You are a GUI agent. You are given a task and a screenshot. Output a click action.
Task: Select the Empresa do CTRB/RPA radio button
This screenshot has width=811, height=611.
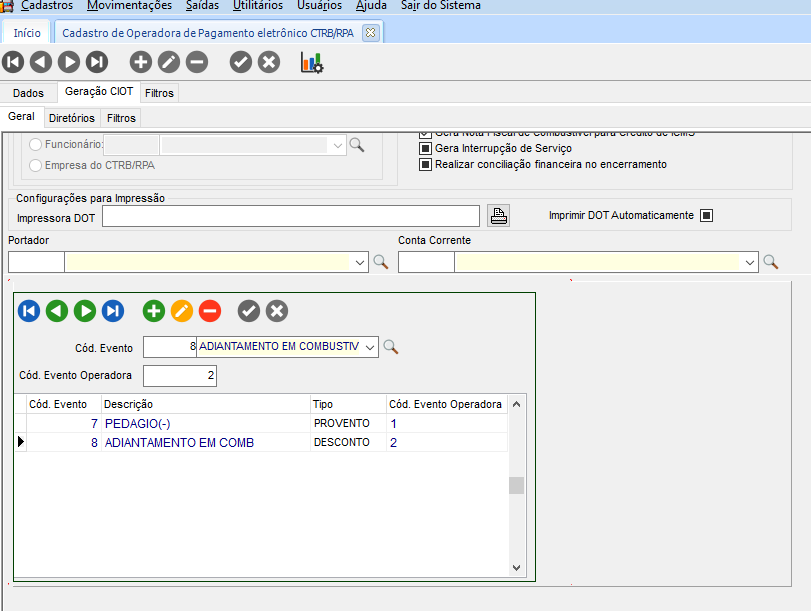35,166
